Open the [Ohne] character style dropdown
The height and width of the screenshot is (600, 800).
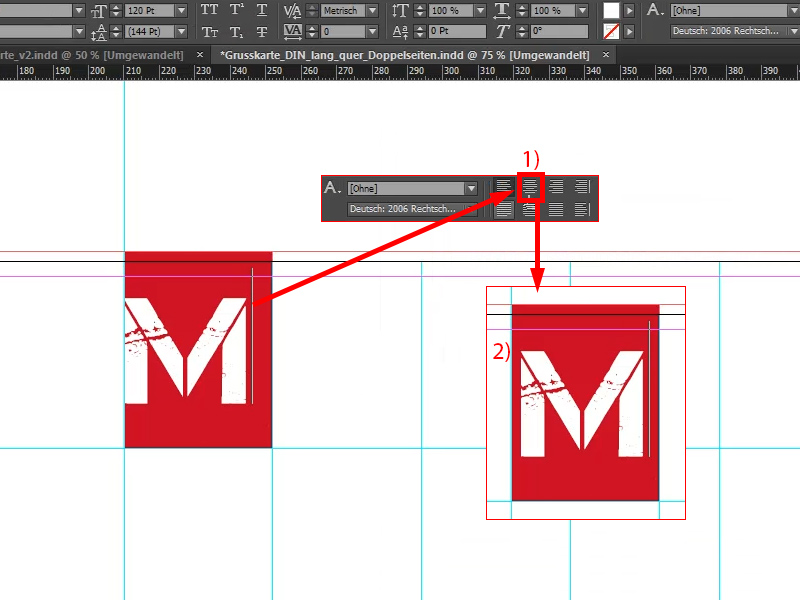pos(794,10)
